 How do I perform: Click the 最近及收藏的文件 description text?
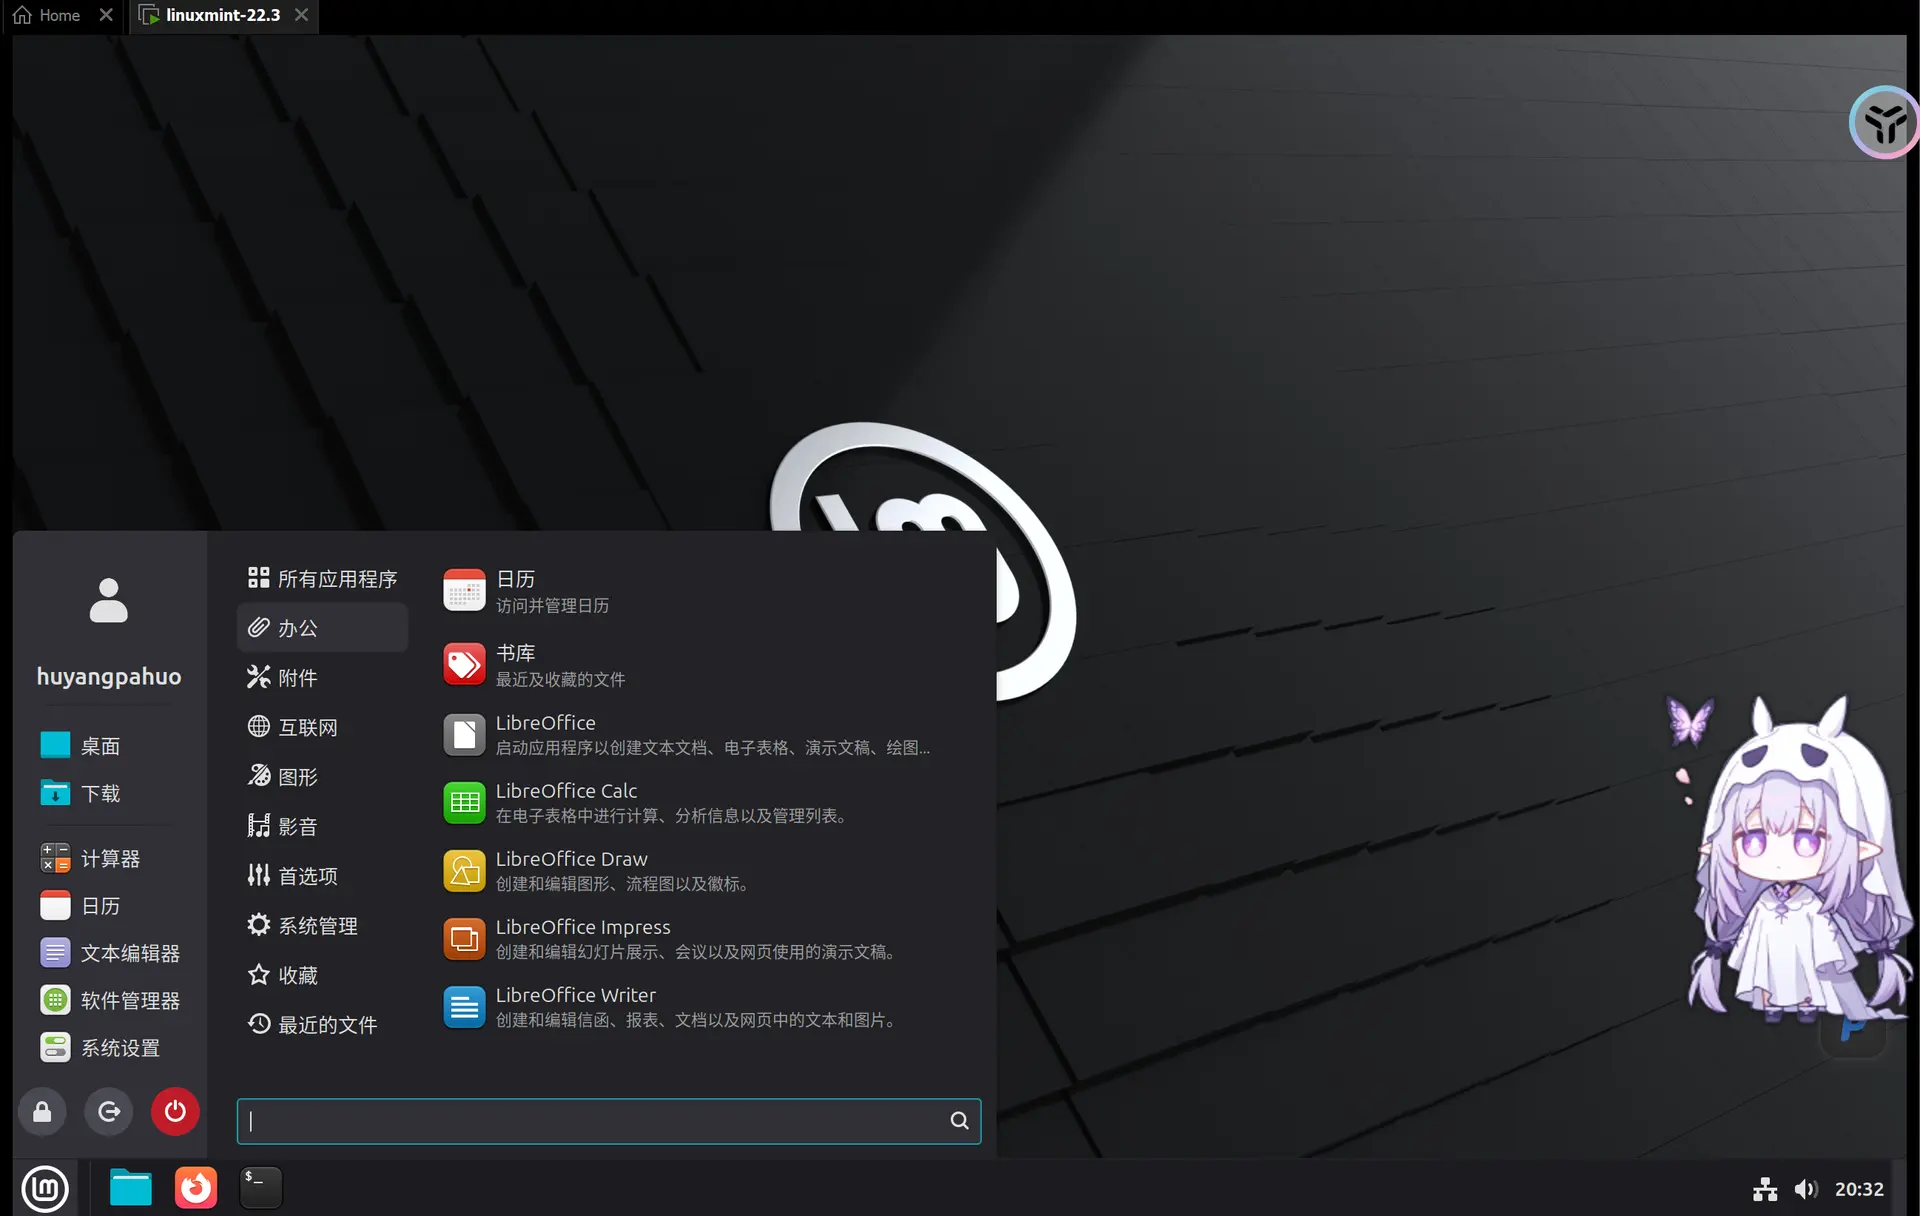click(560, 680)
